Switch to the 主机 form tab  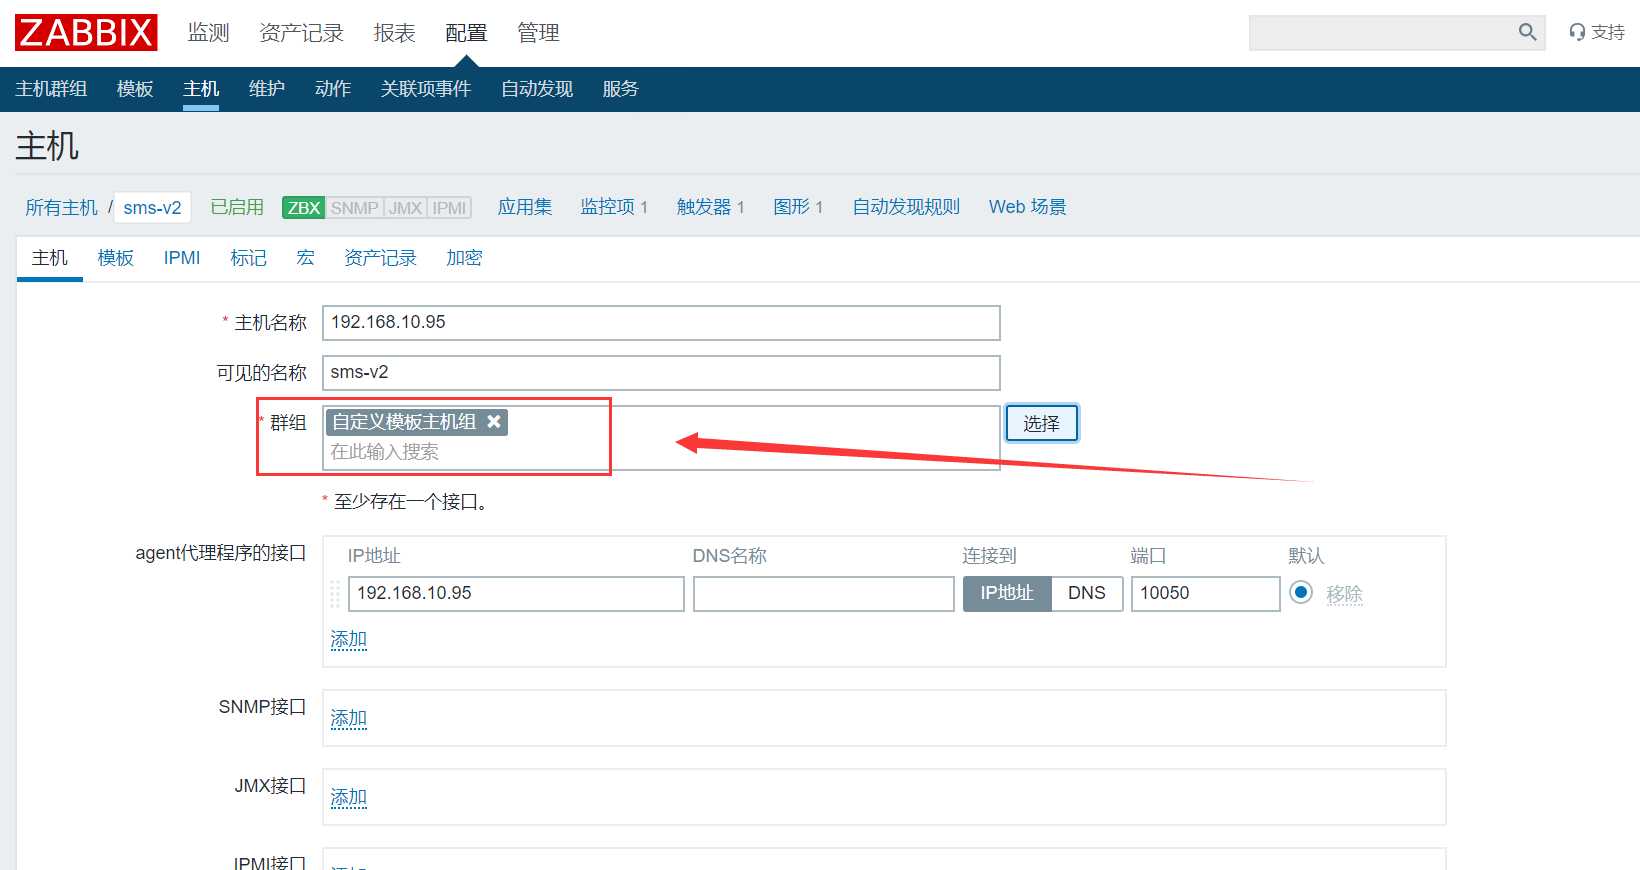pos(50,258)
